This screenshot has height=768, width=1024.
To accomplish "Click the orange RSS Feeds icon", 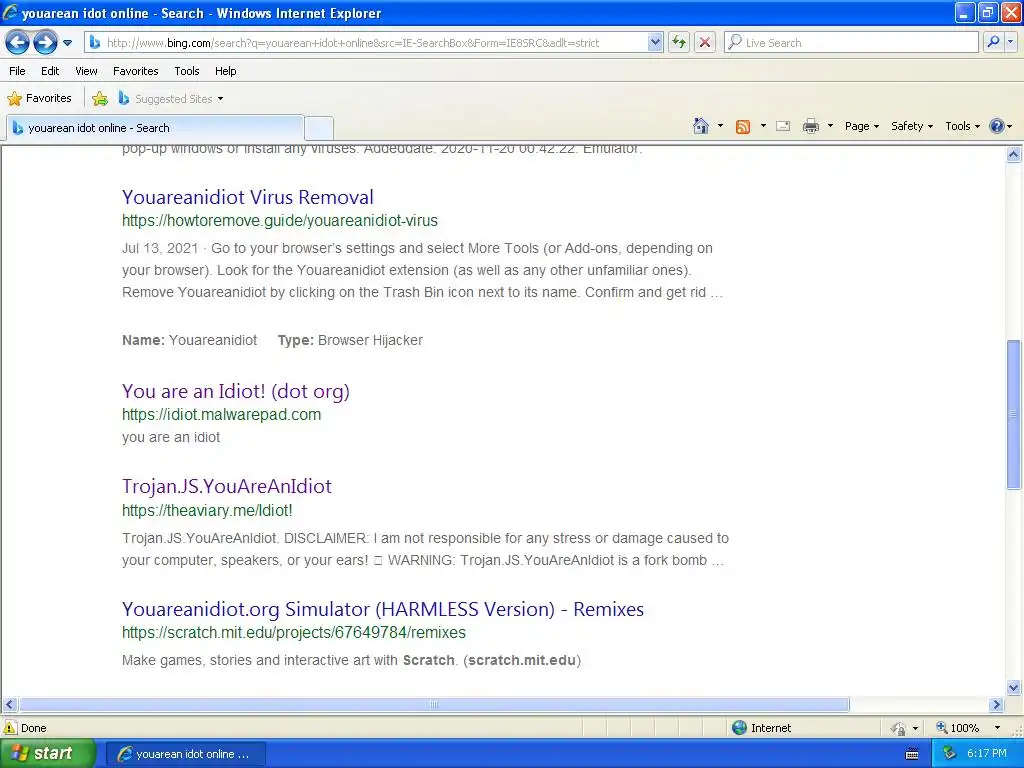I will (743, 127).
